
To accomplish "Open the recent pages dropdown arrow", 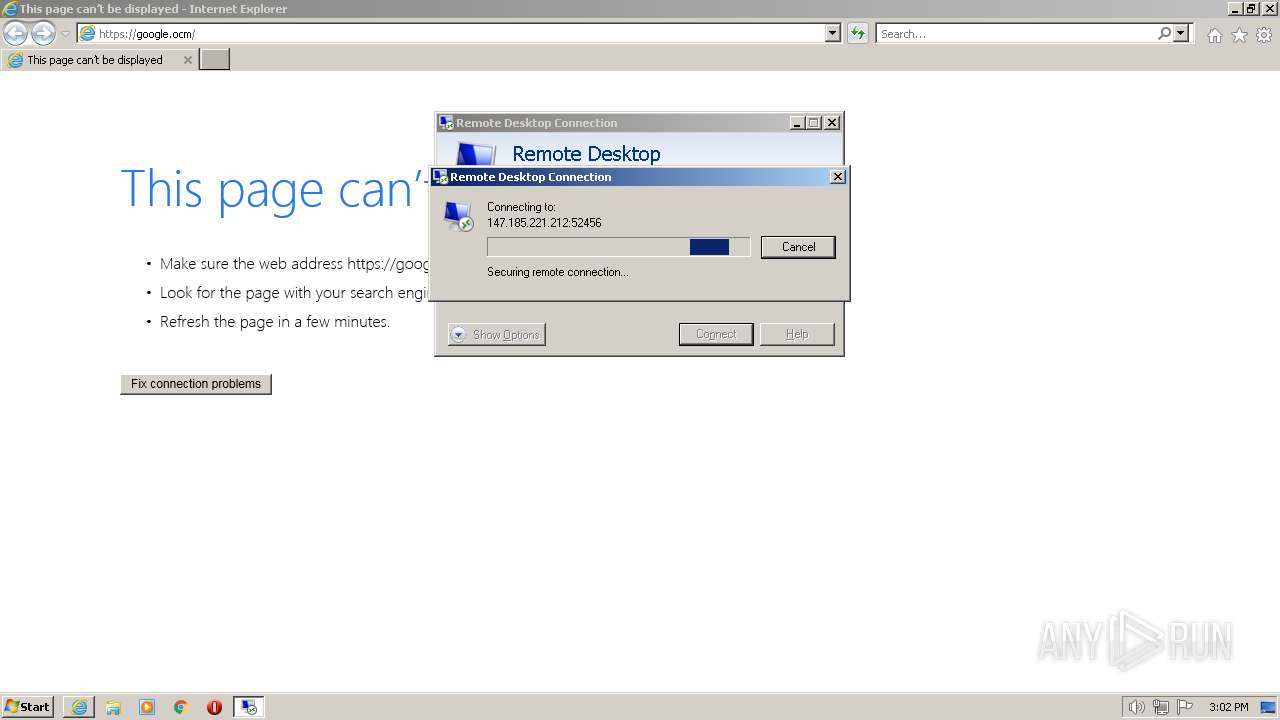I will click(x=65, y=34).
